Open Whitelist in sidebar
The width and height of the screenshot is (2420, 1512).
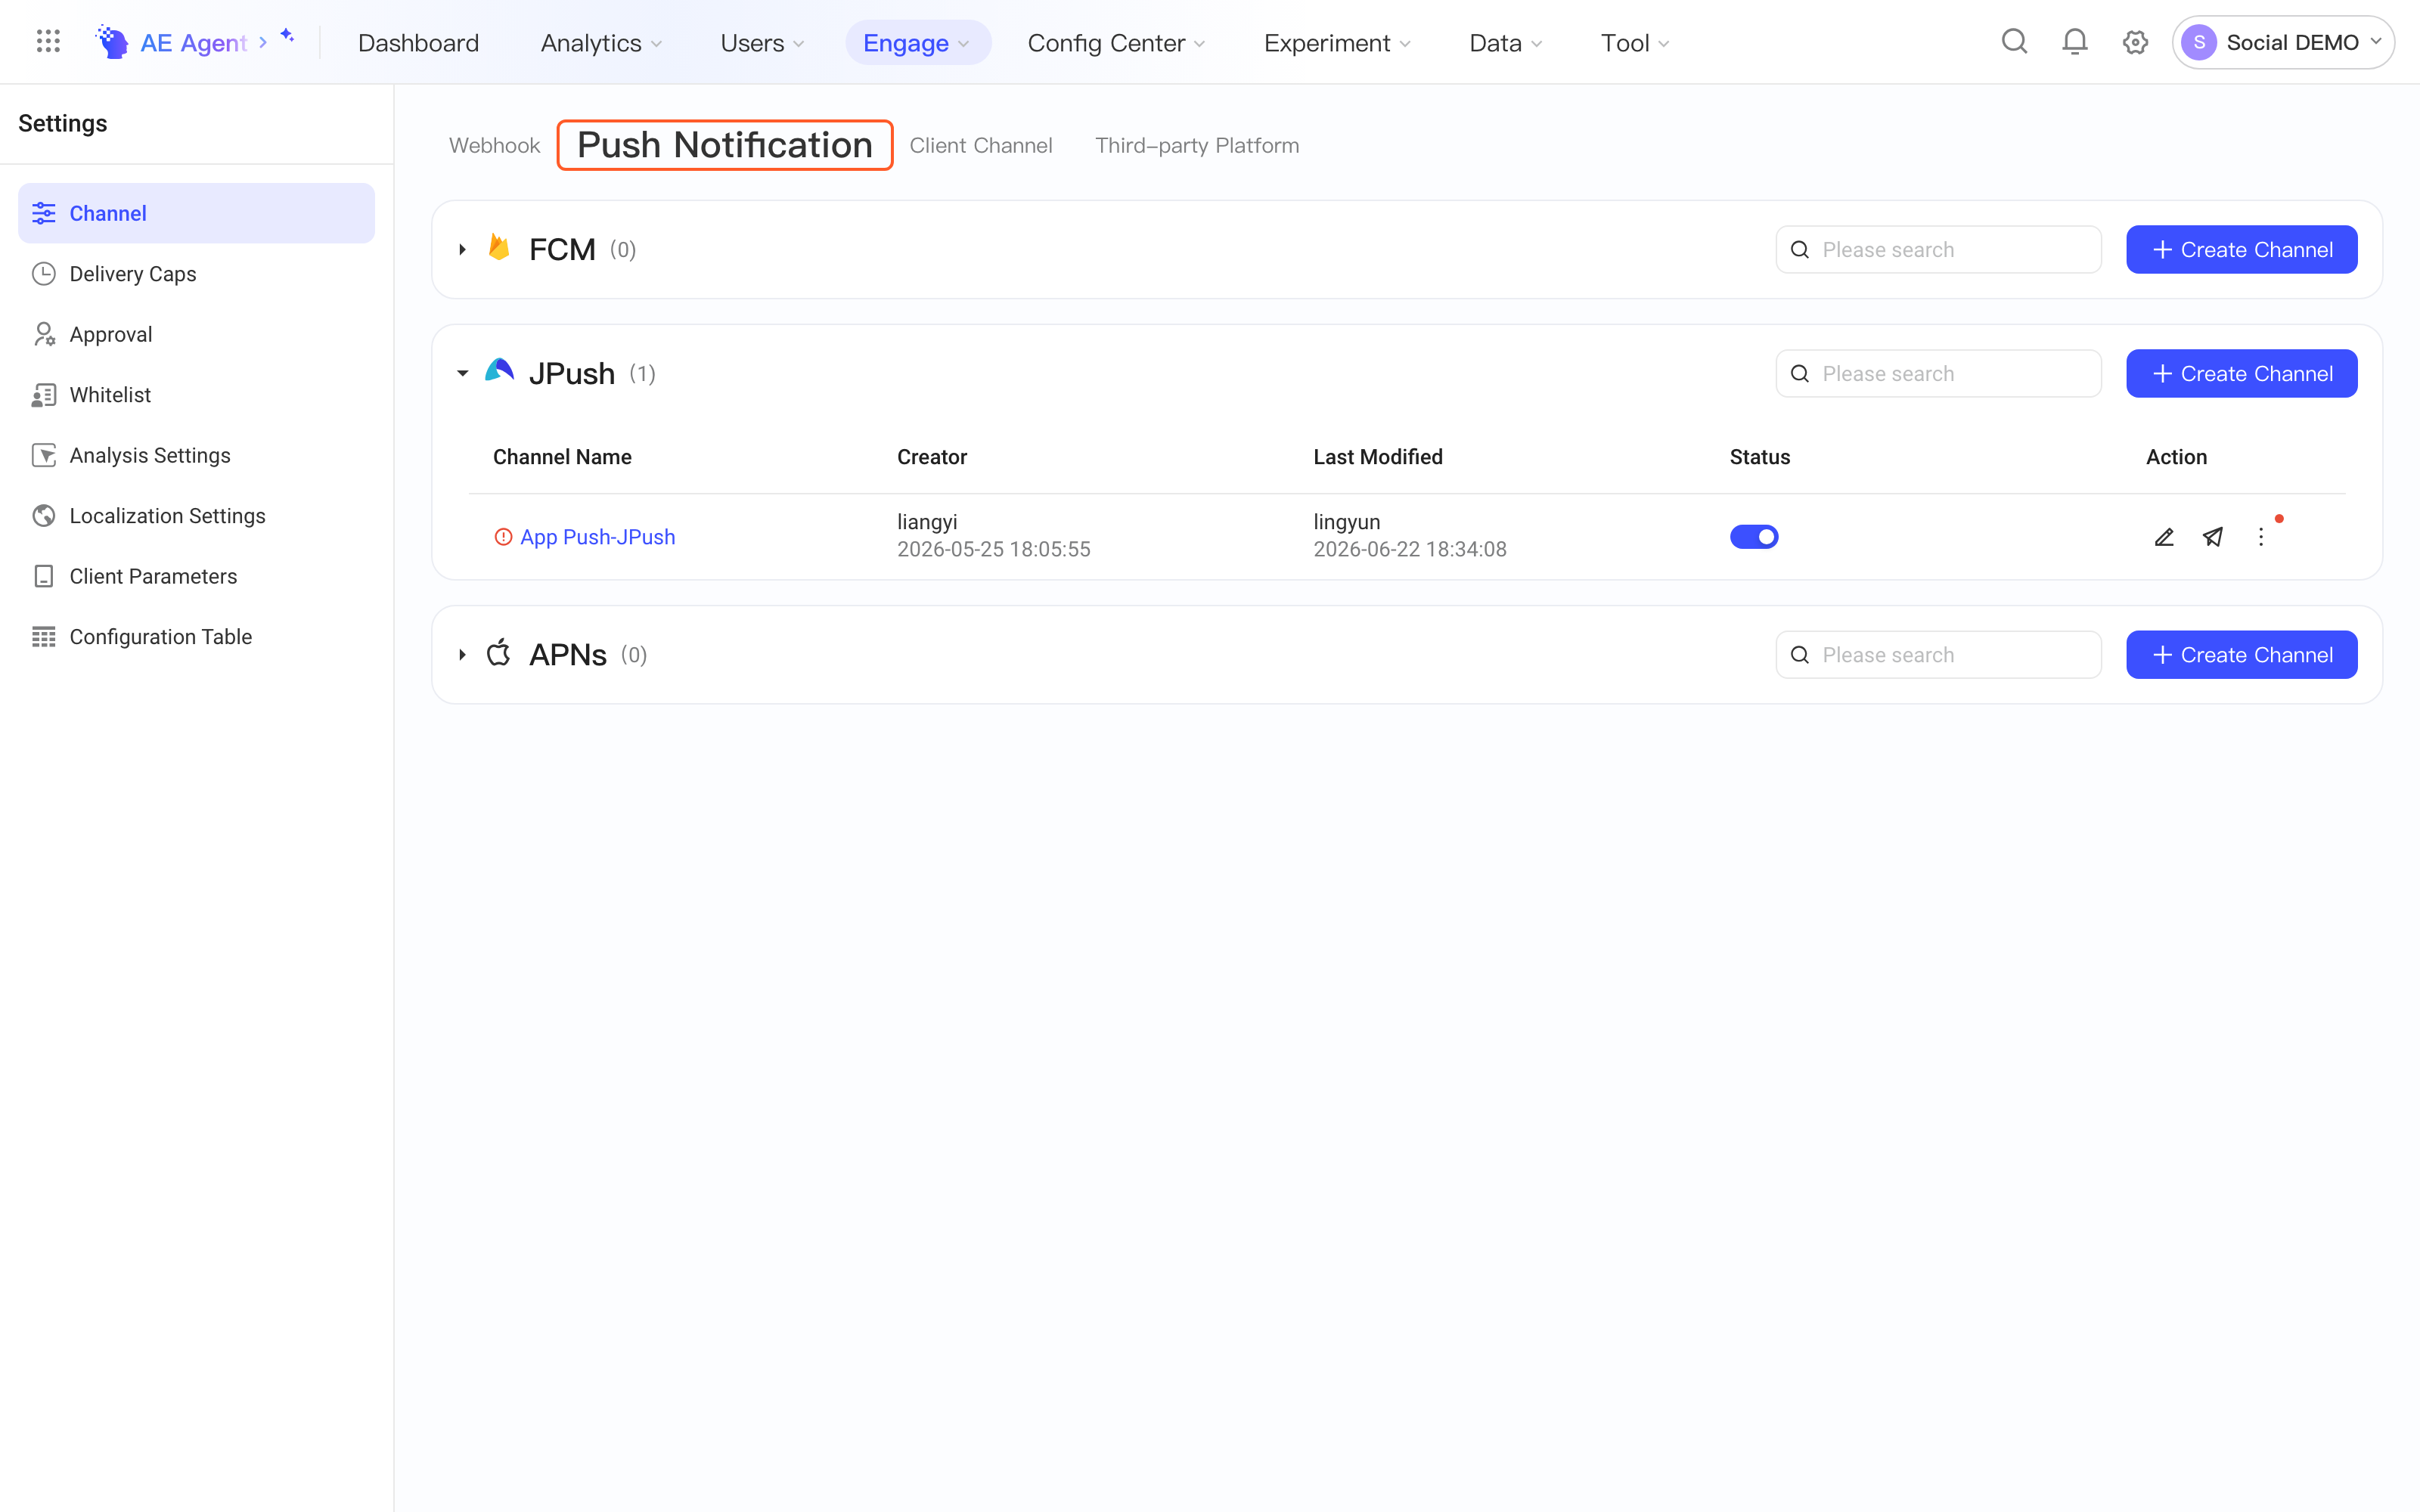tap(196, 395)
